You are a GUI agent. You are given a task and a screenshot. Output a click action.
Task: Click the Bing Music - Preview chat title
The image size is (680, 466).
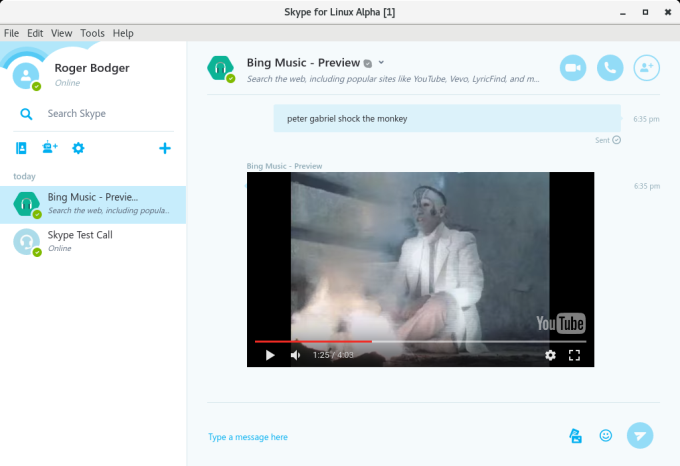(x=303, y=63)
